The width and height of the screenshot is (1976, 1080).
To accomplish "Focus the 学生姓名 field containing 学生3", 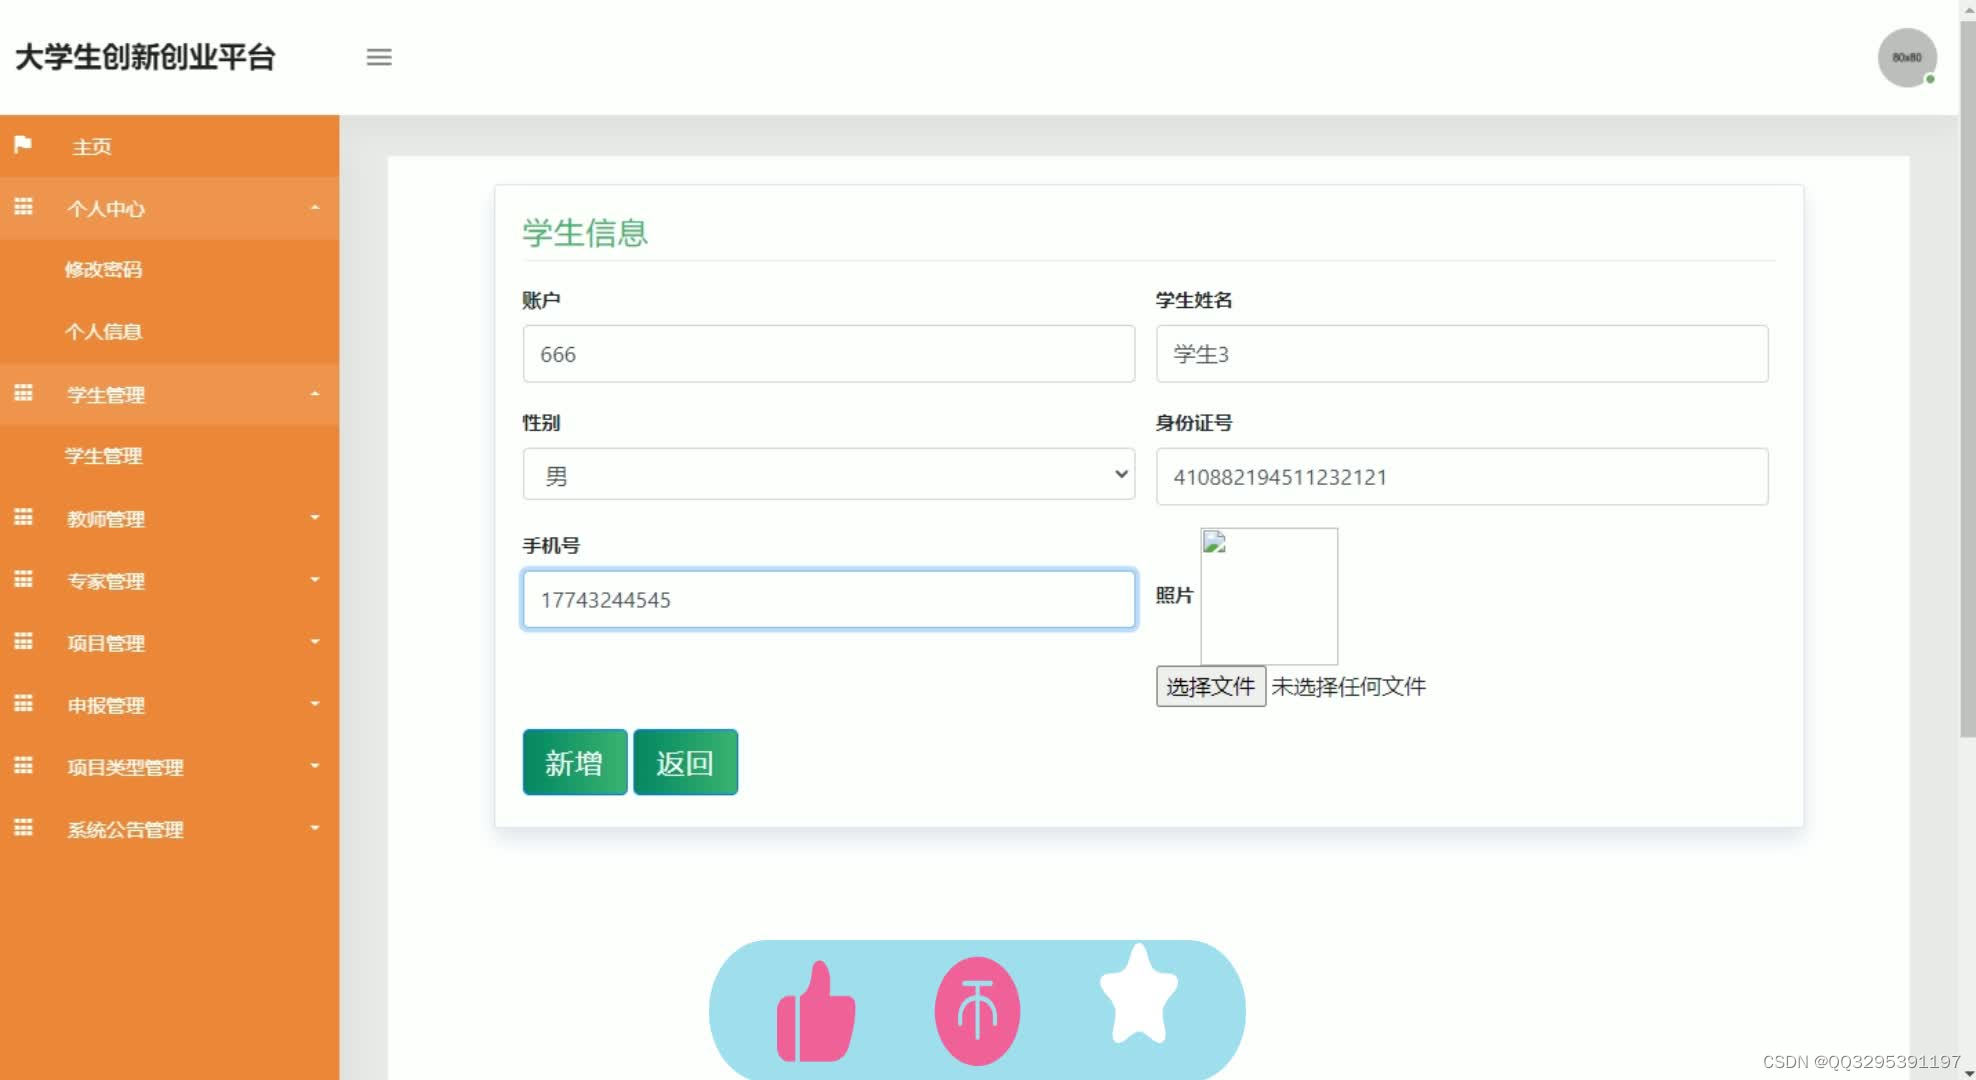I will tap(1462, 353).
